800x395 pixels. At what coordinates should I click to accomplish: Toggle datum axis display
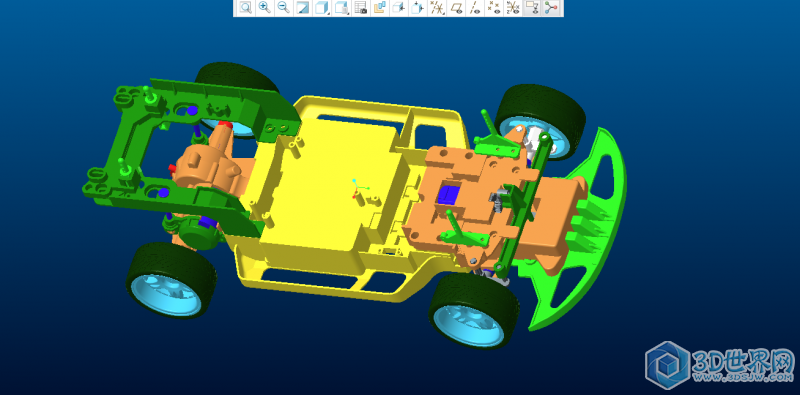click(475, 8)
